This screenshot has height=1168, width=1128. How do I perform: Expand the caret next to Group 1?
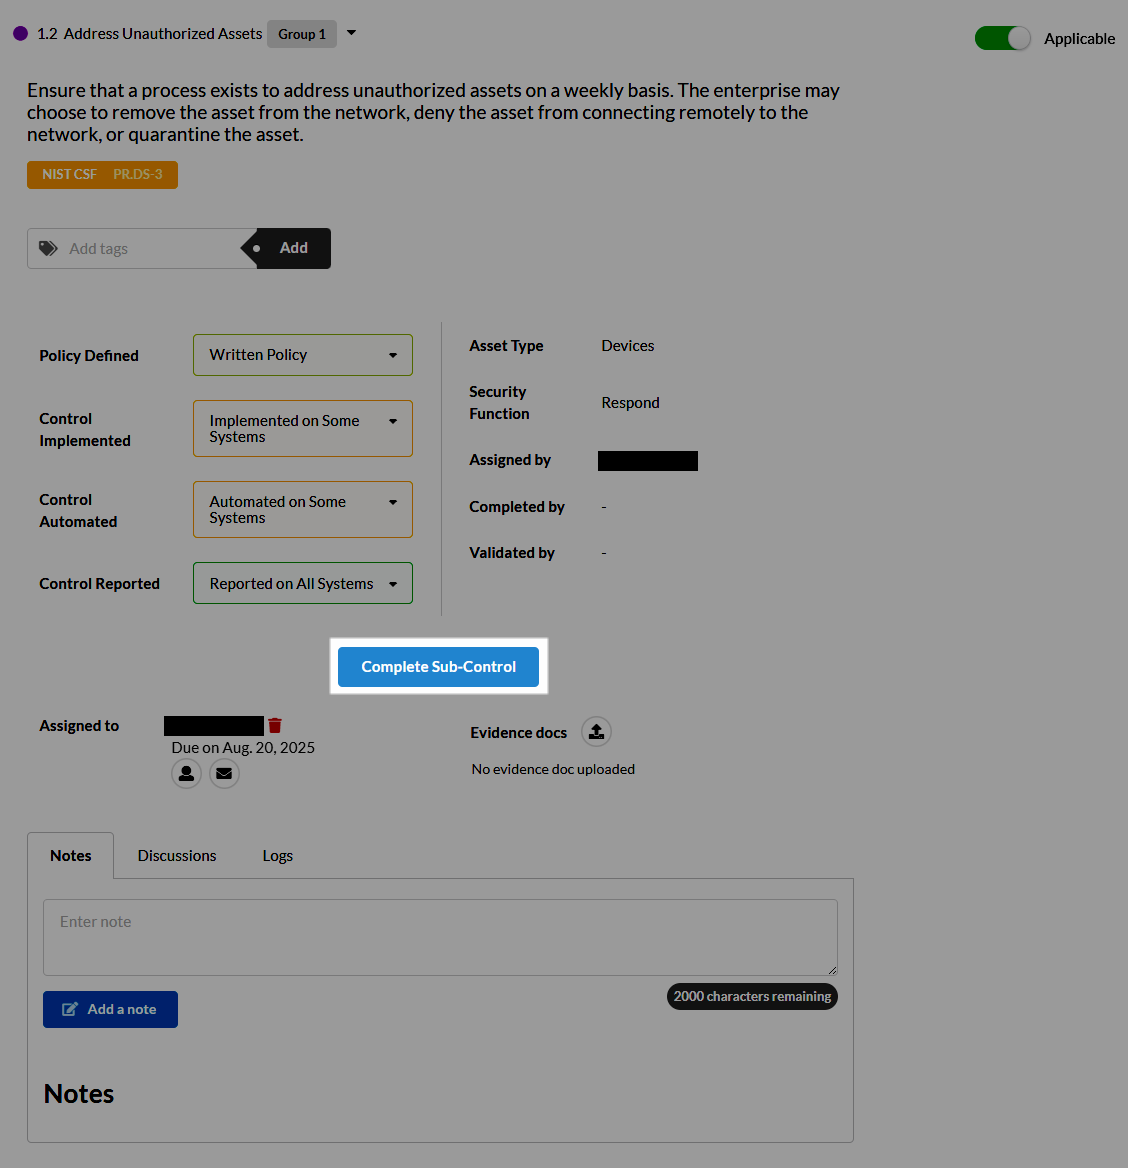click(x=352, y=33)
